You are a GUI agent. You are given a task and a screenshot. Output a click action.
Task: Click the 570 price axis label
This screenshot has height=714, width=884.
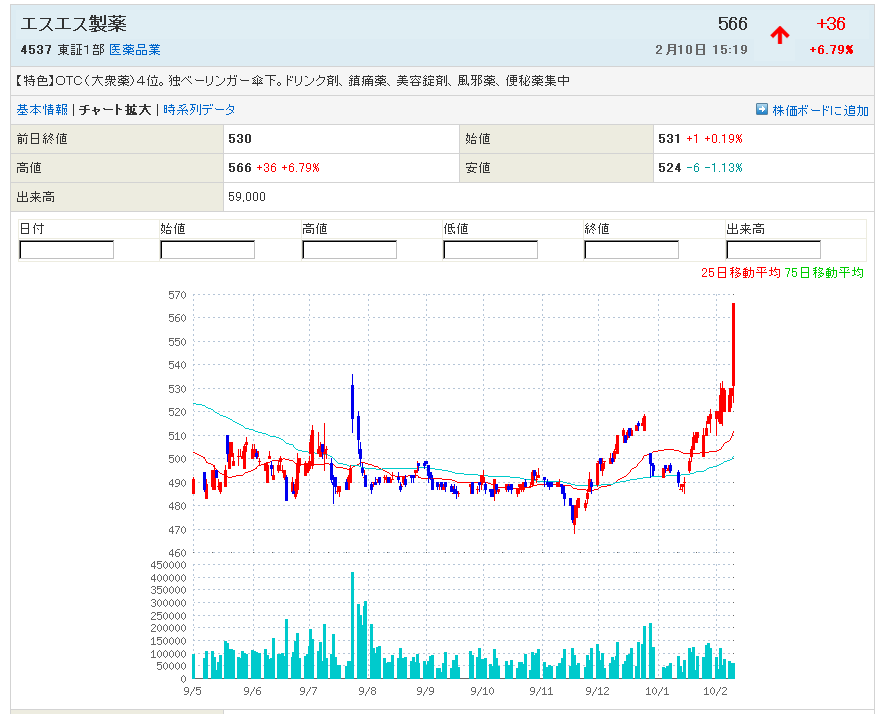pos(177,295)
